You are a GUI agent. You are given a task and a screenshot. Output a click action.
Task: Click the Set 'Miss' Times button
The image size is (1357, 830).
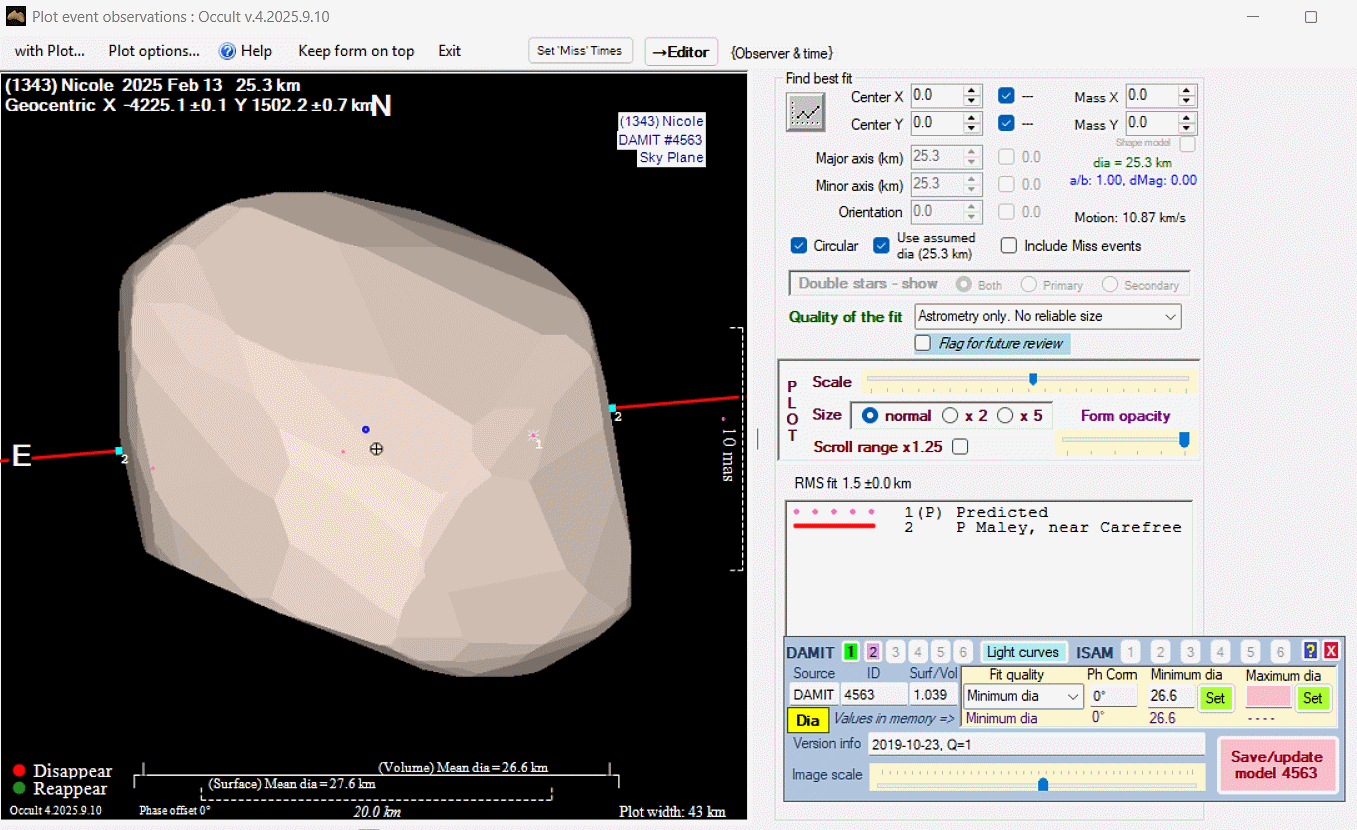(580, 51)
